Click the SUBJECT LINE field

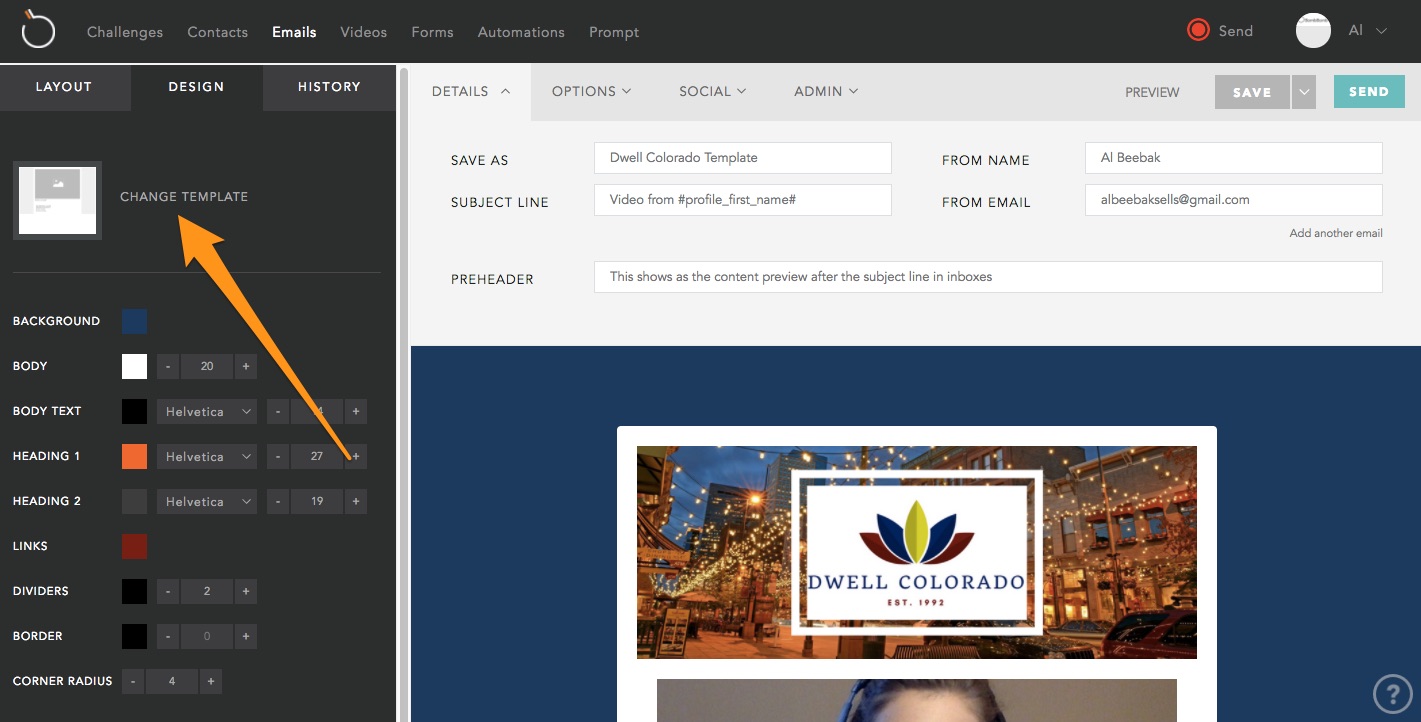tap(742, 200)
